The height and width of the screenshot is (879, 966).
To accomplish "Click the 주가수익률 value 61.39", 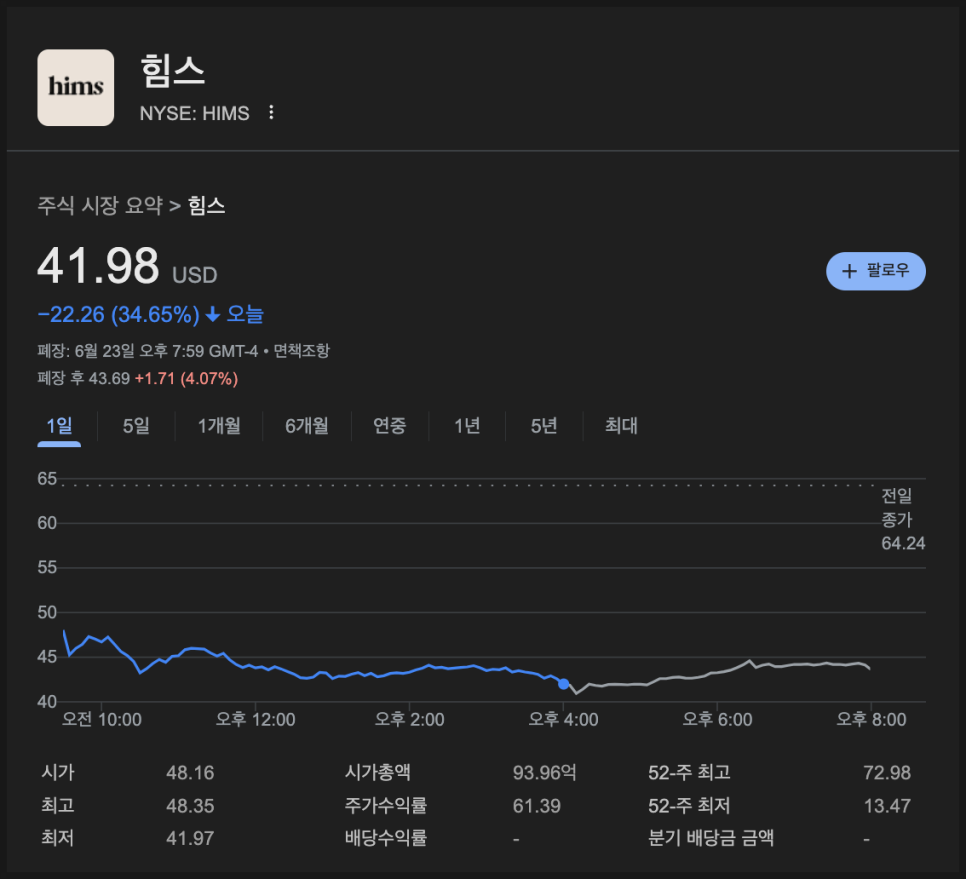I will pyautogui.click(x=537, y=806).
